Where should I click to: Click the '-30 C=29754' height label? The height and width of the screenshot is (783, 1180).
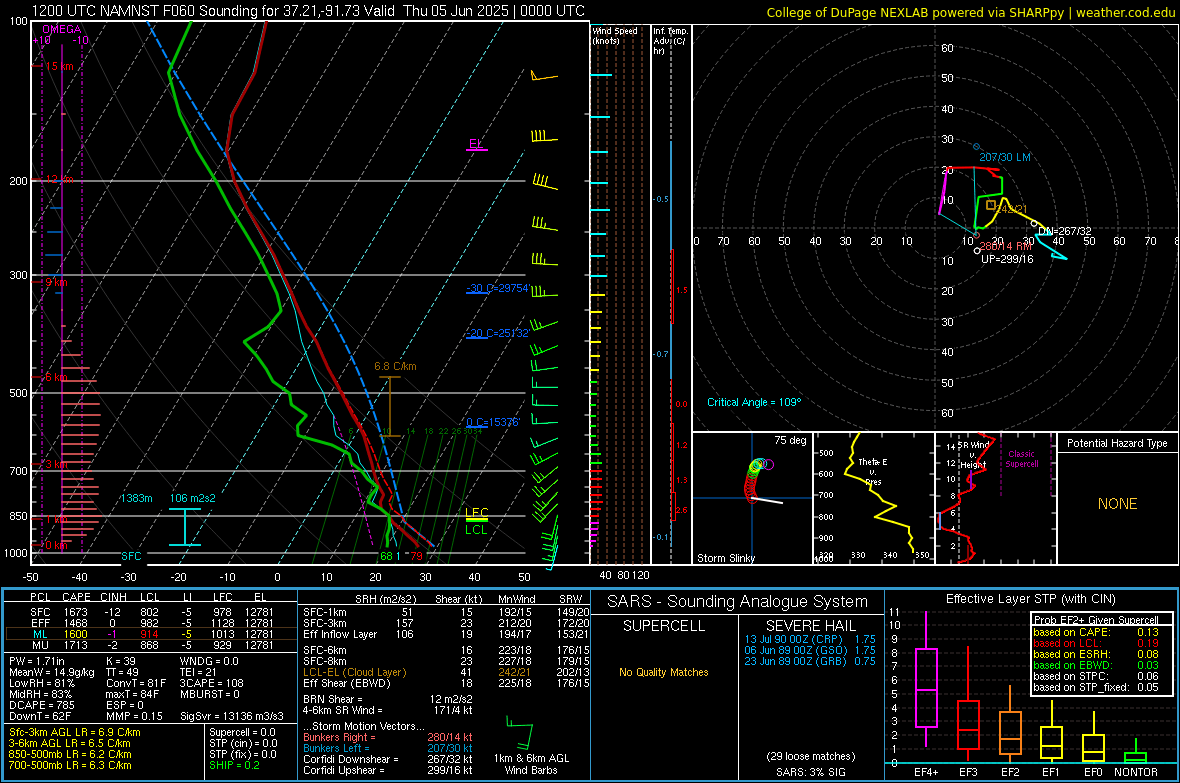(497, 288)
